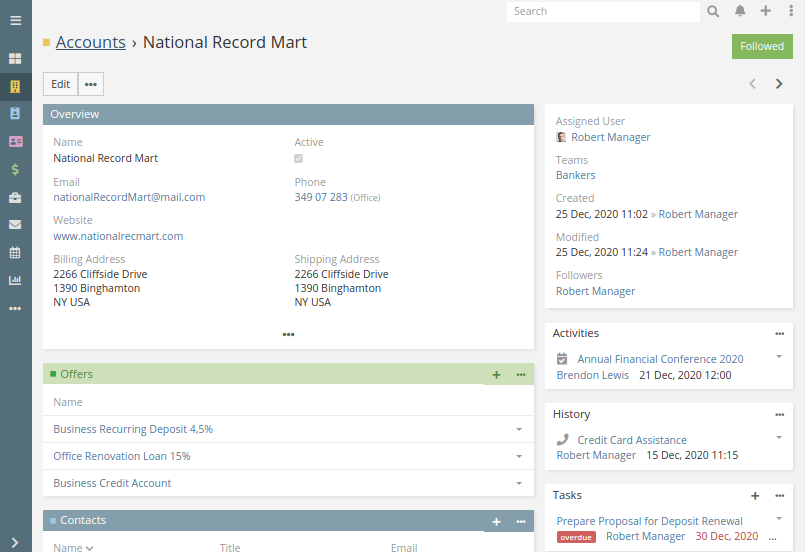Go to Accounts breadcrumb link
Viewport: 805px width, 552px height.
[90, 42]
